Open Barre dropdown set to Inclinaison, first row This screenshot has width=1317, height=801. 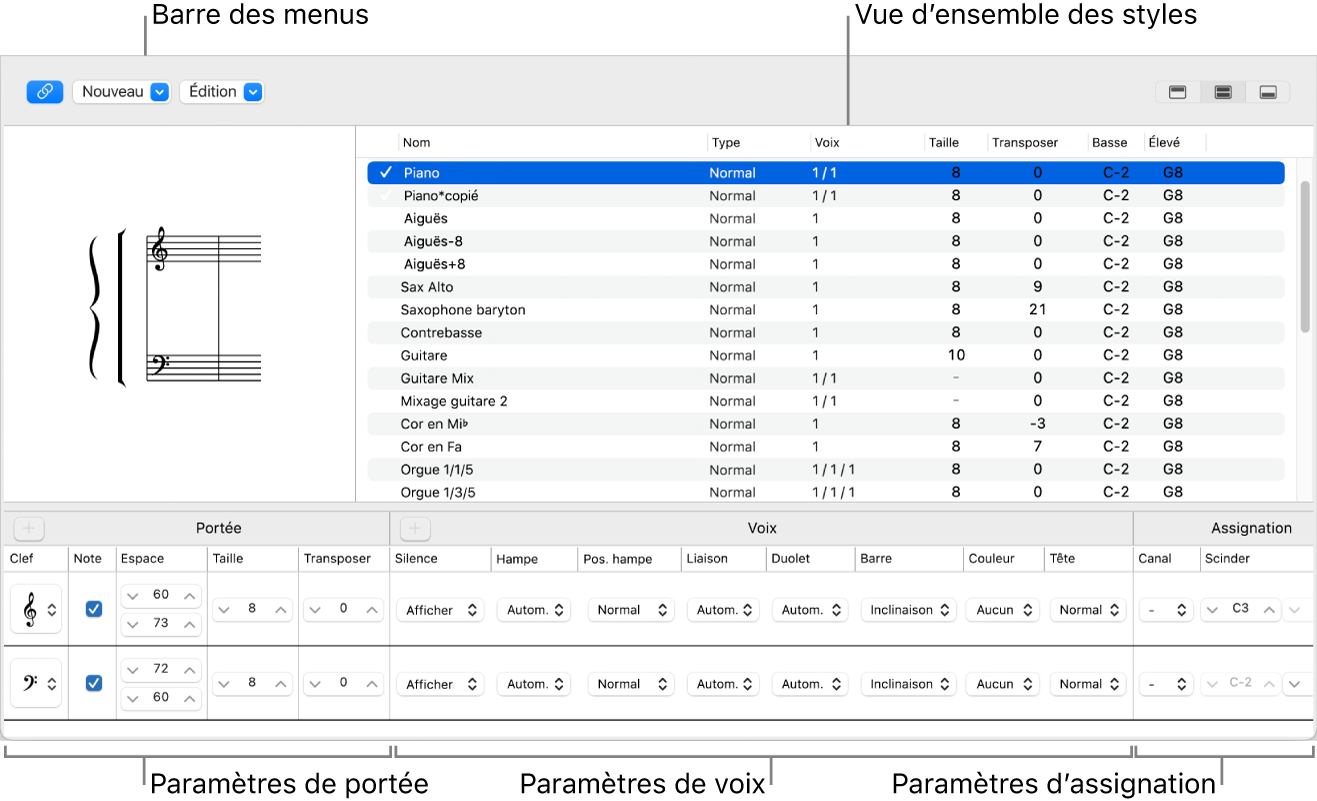pos(908,610)
